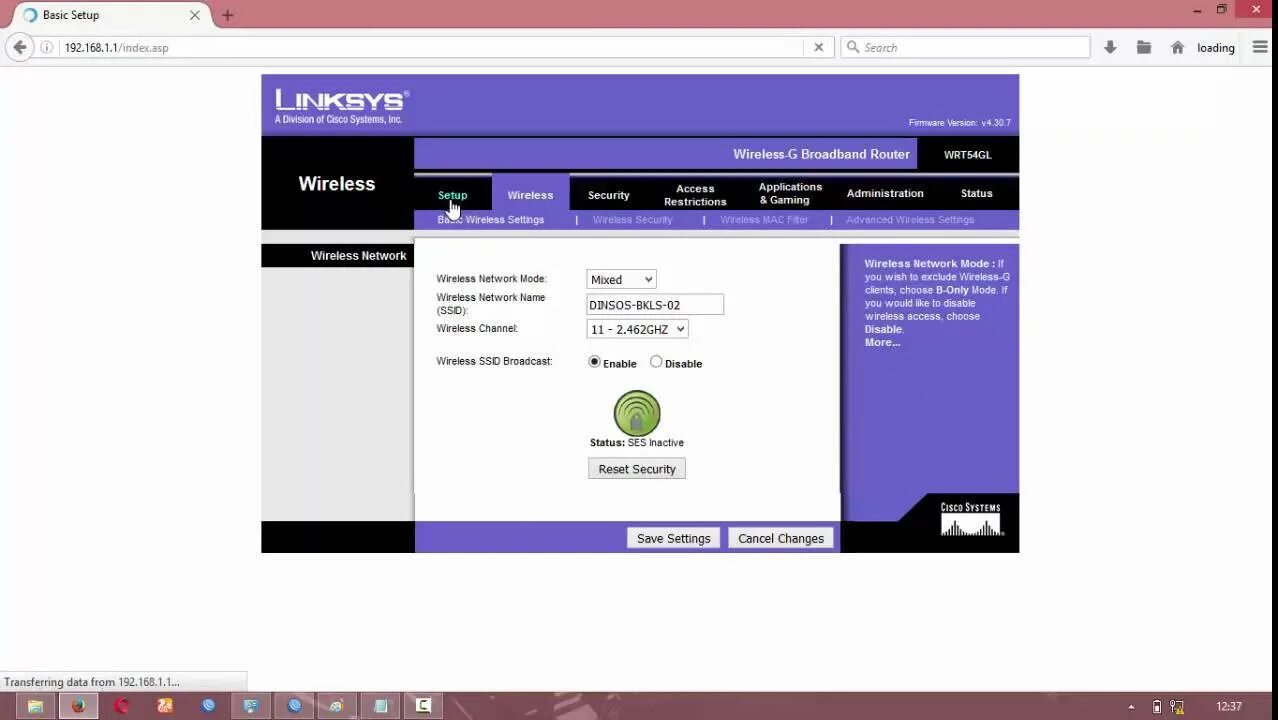Click the URL address bar
Viewport: 1278px width, 720px height.
tap(430, 47)
